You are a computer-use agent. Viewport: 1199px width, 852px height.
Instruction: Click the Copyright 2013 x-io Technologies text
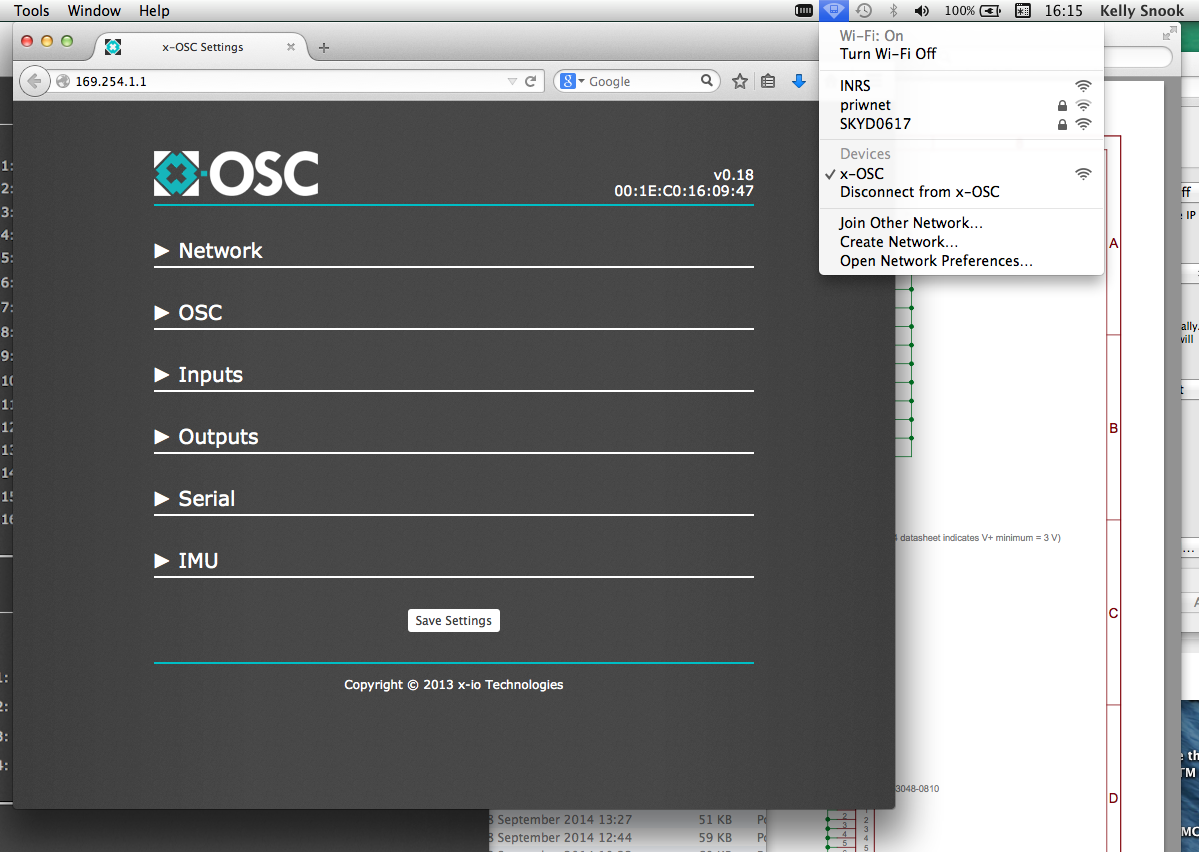tap(453, 685)
